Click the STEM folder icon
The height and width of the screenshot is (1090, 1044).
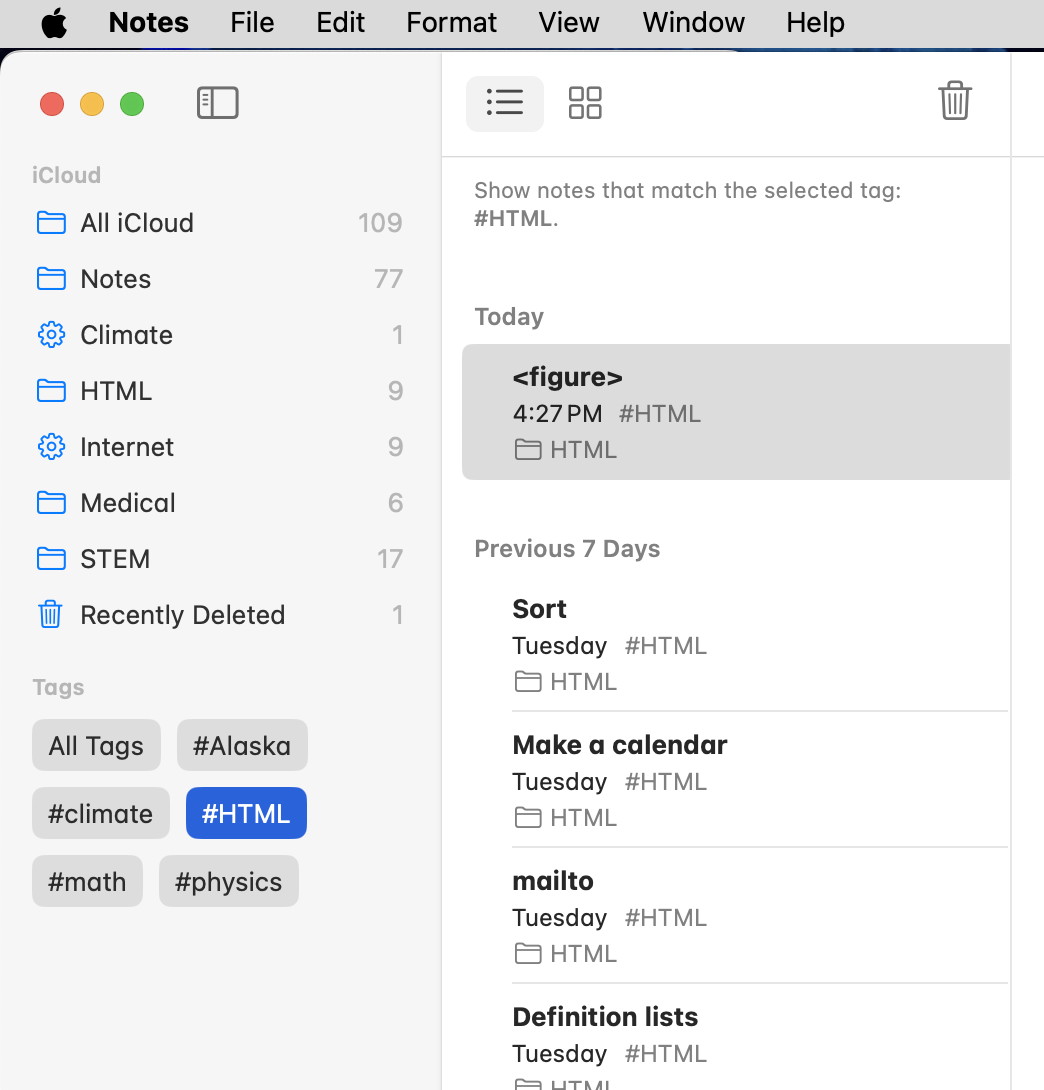[x=51, y=559]
